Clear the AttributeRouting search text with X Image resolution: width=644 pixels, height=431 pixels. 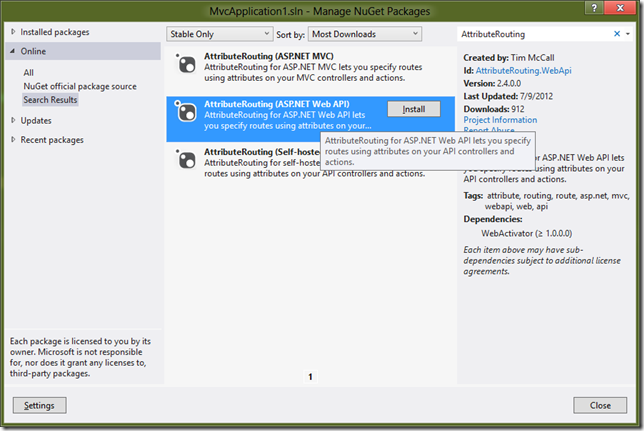tap(617, 34)
